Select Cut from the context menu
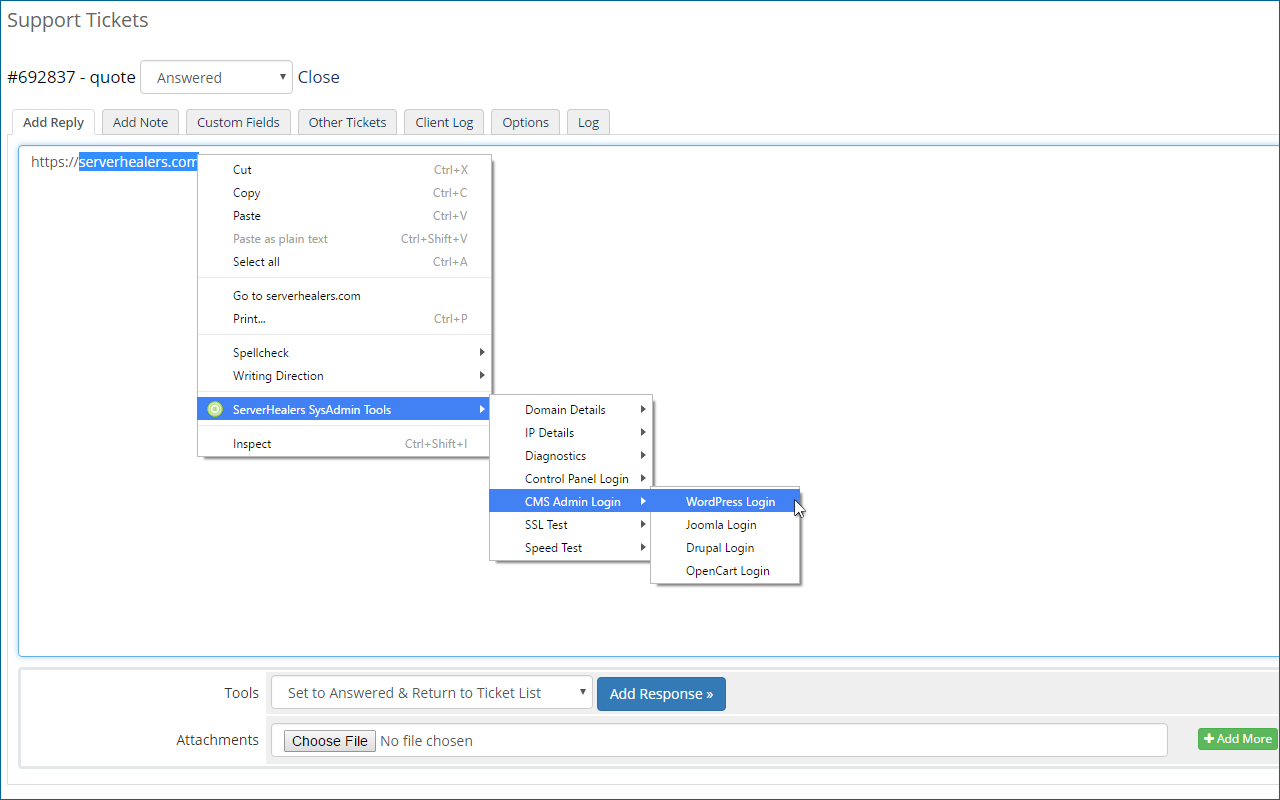1280x800 pixels. tap(344, 170)
